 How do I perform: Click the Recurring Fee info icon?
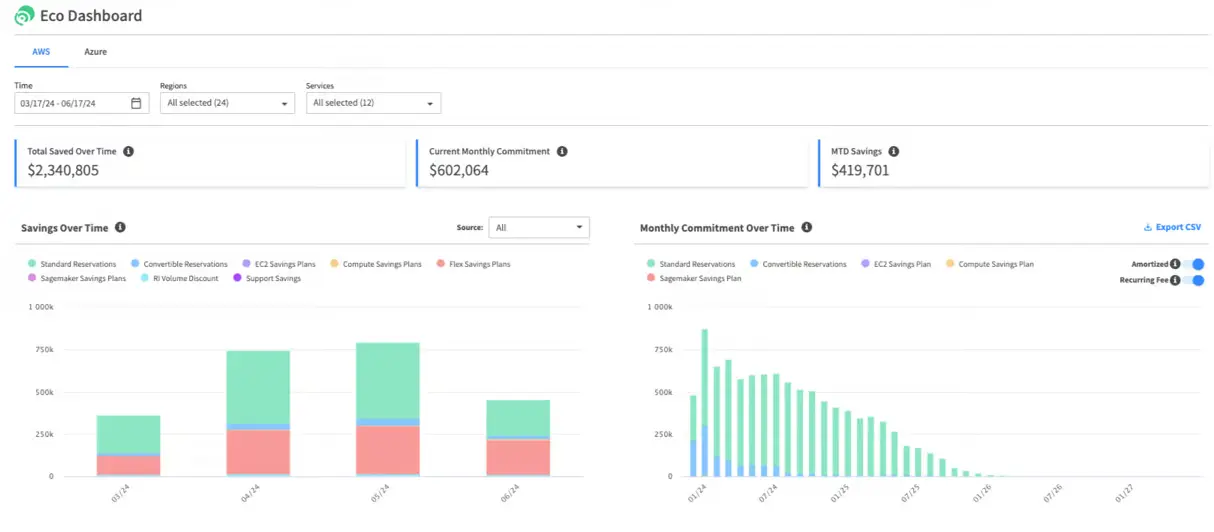(x=1175, y=280)
